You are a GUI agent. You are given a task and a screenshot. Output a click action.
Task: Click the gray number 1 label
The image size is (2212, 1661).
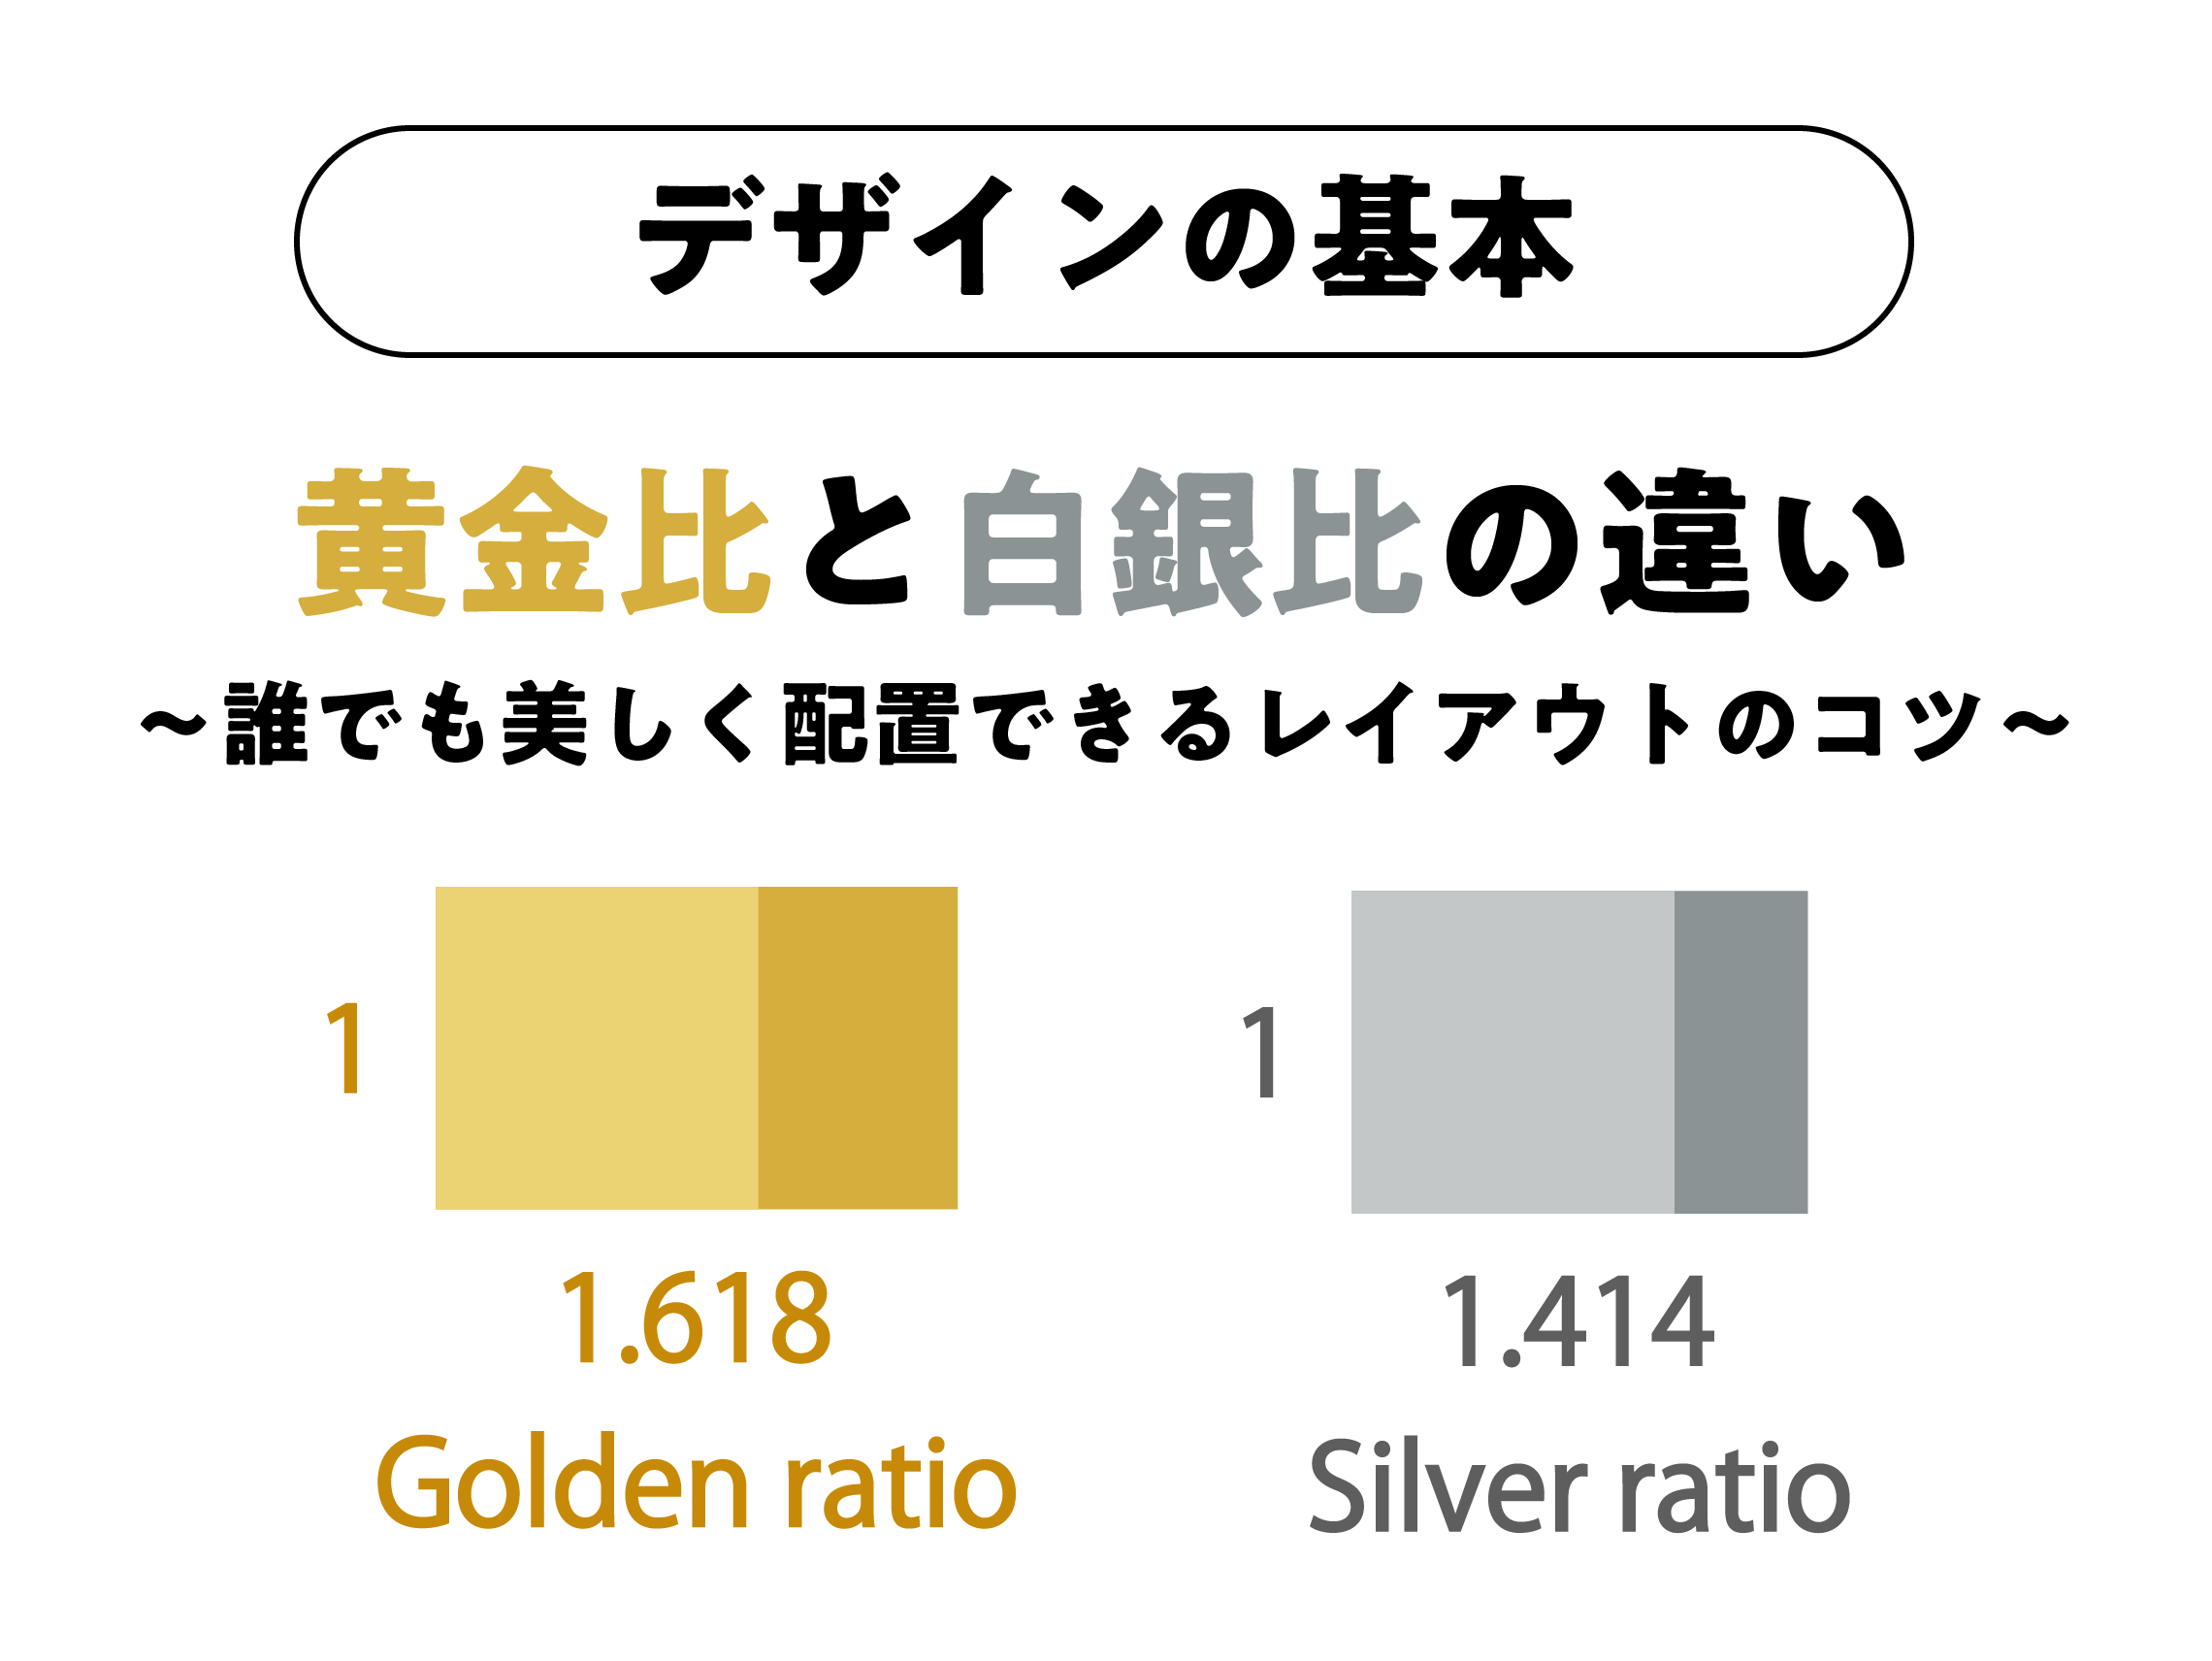point(1260,1052)
